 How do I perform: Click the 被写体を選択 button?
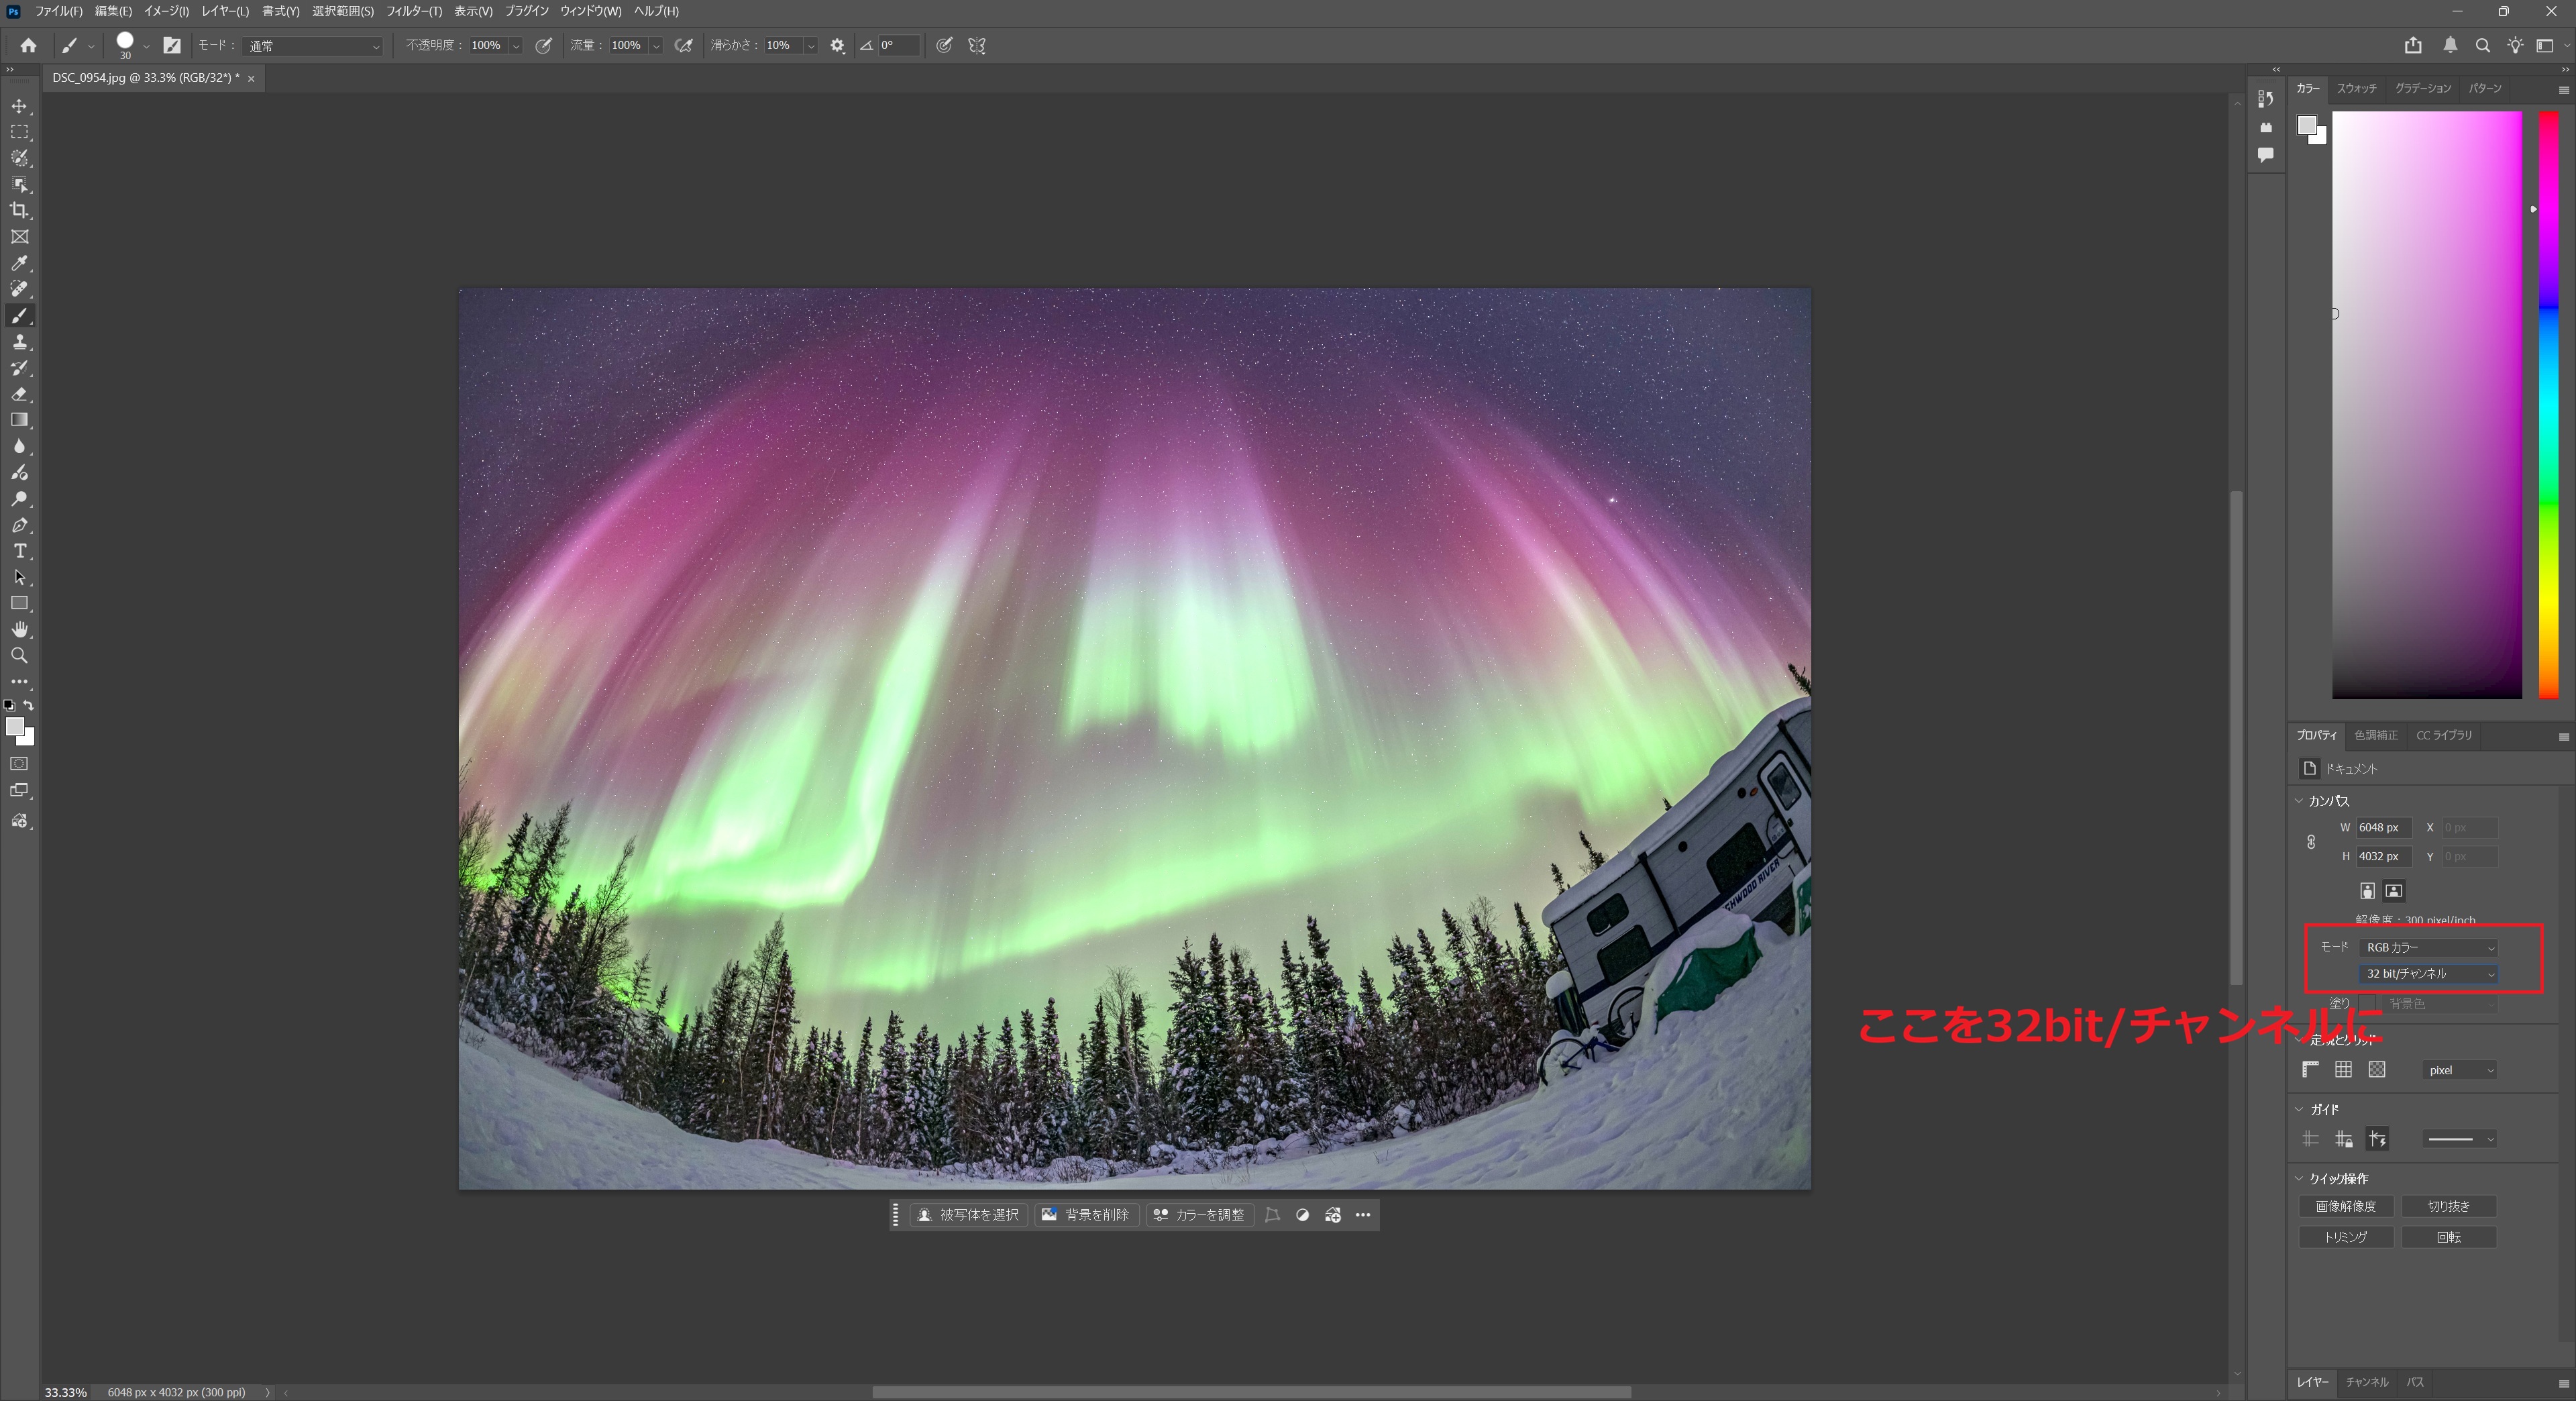[x=968, y=1215]
